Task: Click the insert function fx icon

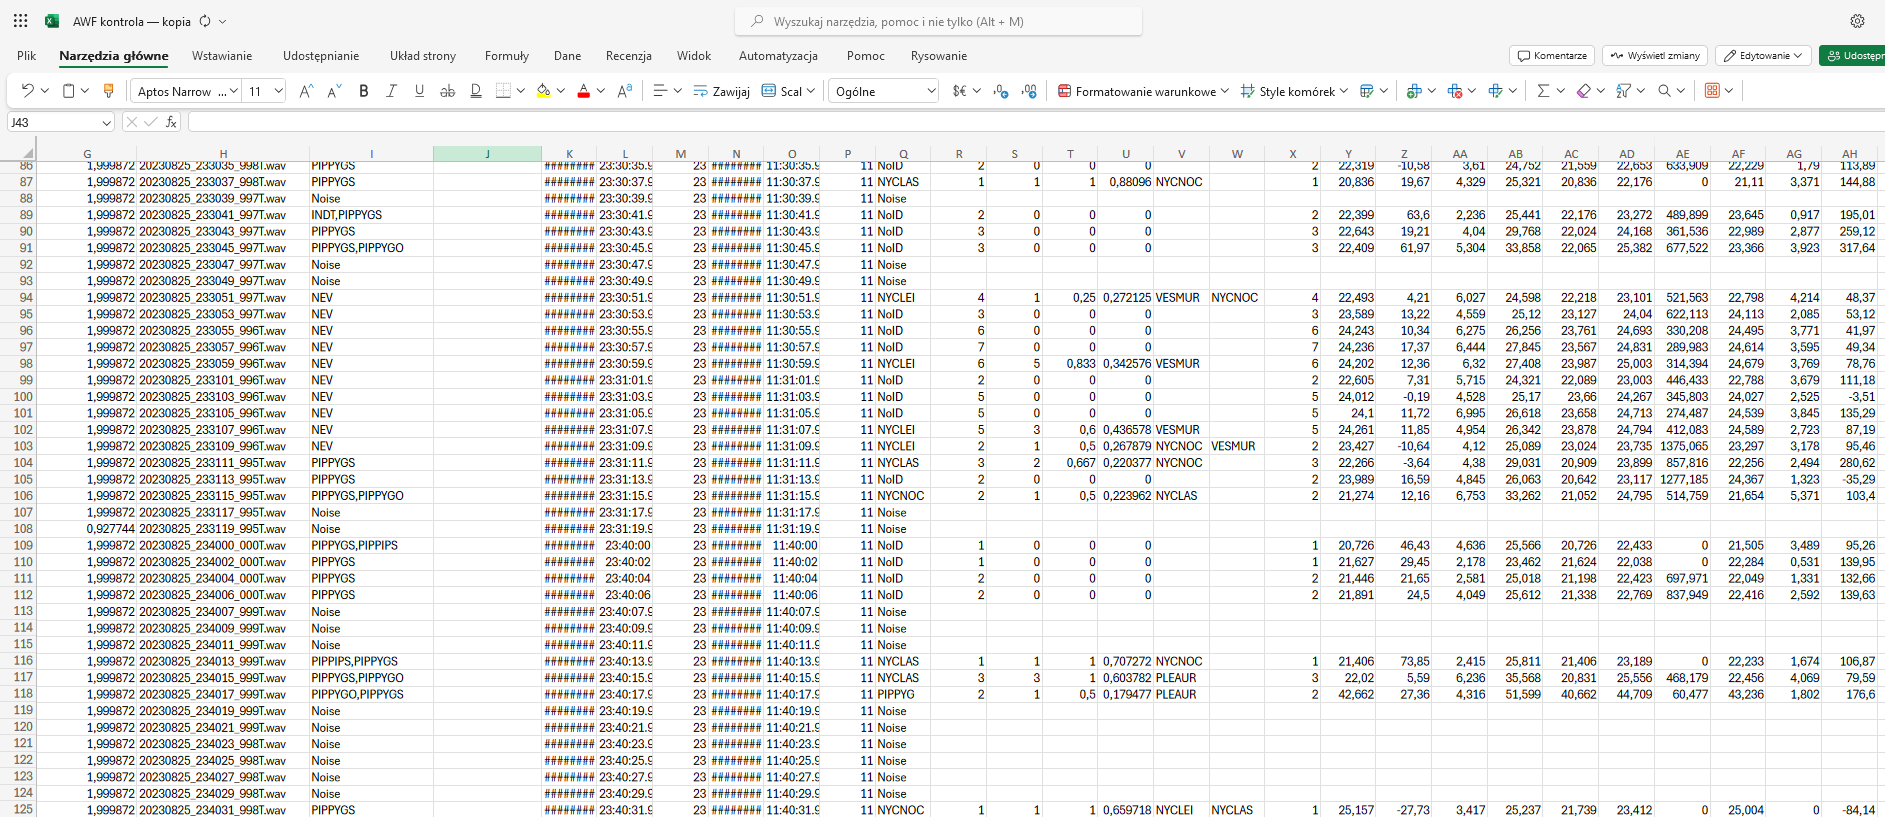Action: pos(171,122)
